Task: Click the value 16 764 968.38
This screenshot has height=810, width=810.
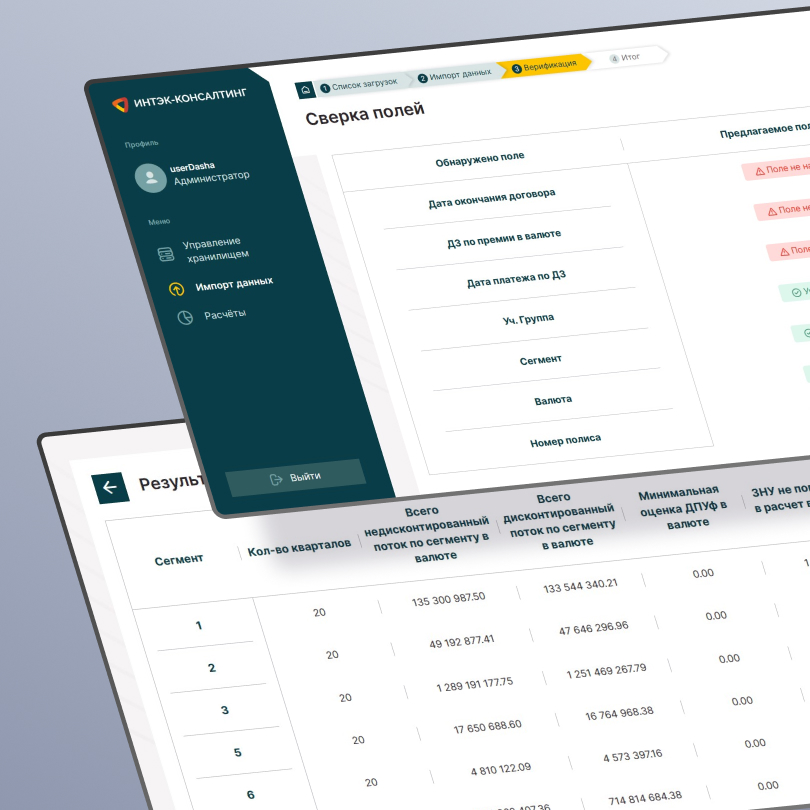Action: tap(619, 713)
